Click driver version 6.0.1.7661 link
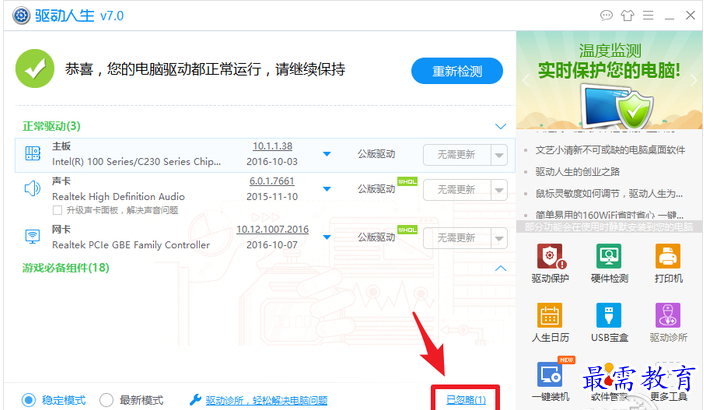The height and width of the screenshot is (410, 704). click(272, 181)
